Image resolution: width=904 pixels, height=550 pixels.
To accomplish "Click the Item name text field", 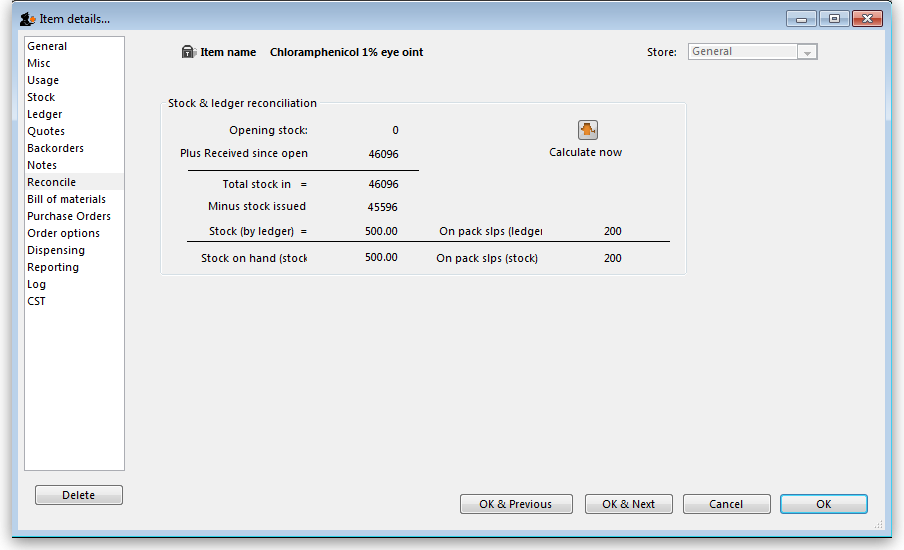I will (346, 52).
